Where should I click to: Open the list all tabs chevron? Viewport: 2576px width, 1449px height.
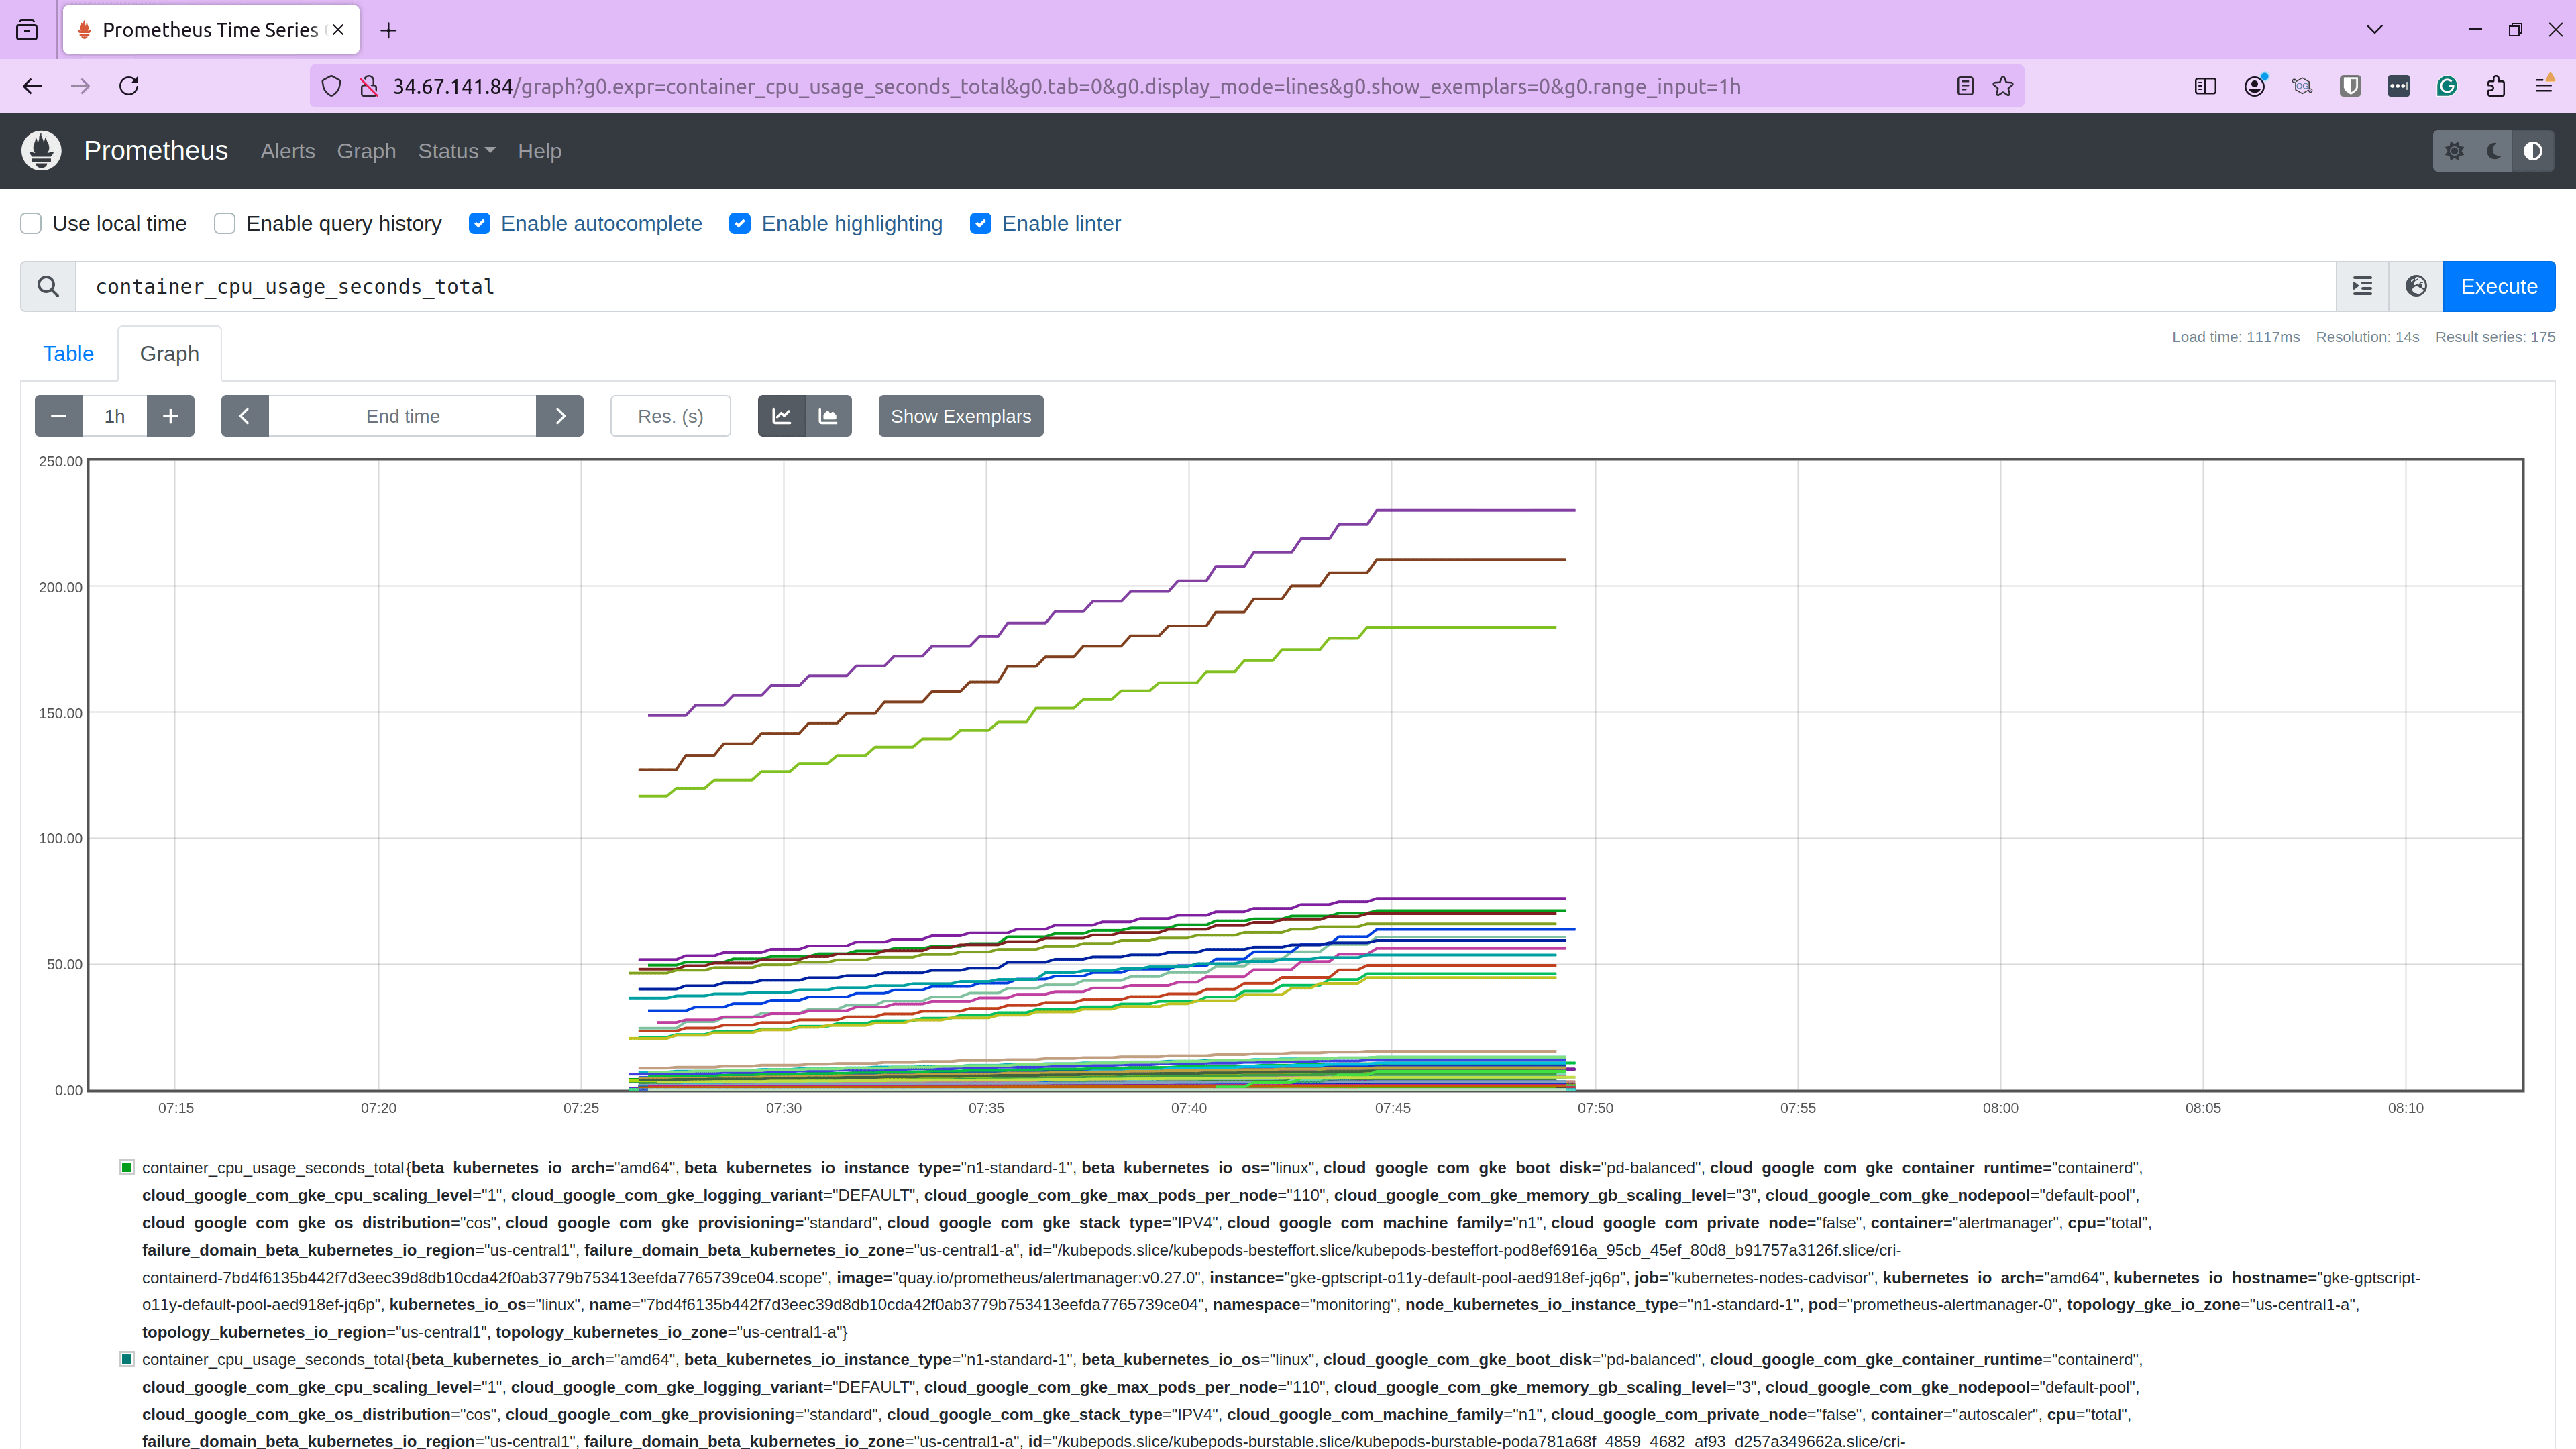tap(2375, 30)
